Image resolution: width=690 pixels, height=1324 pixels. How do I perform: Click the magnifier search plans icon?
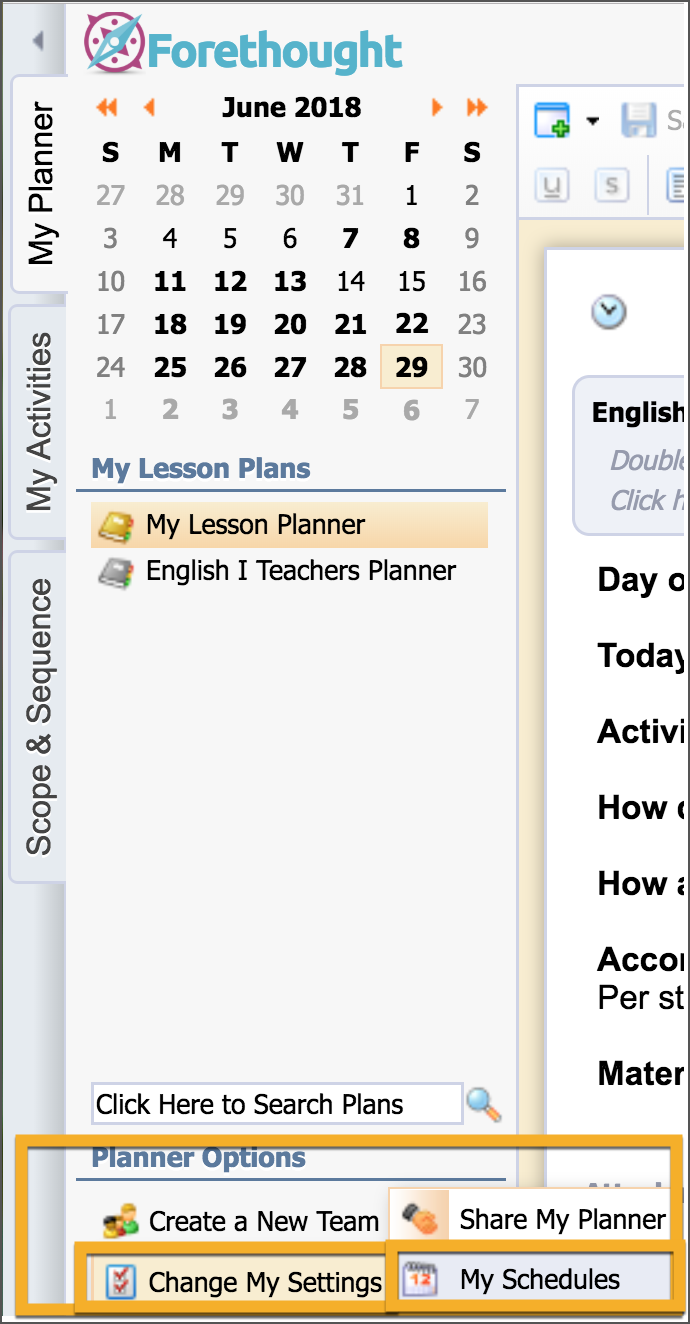[484, 1104]
